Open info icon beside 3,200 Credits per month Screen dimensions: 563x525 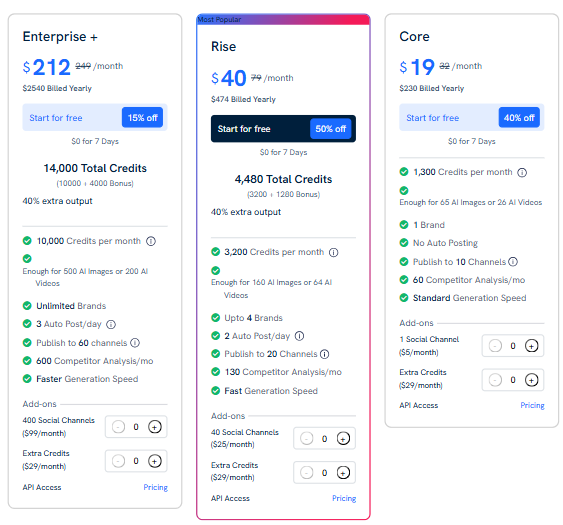click(334, 253)
